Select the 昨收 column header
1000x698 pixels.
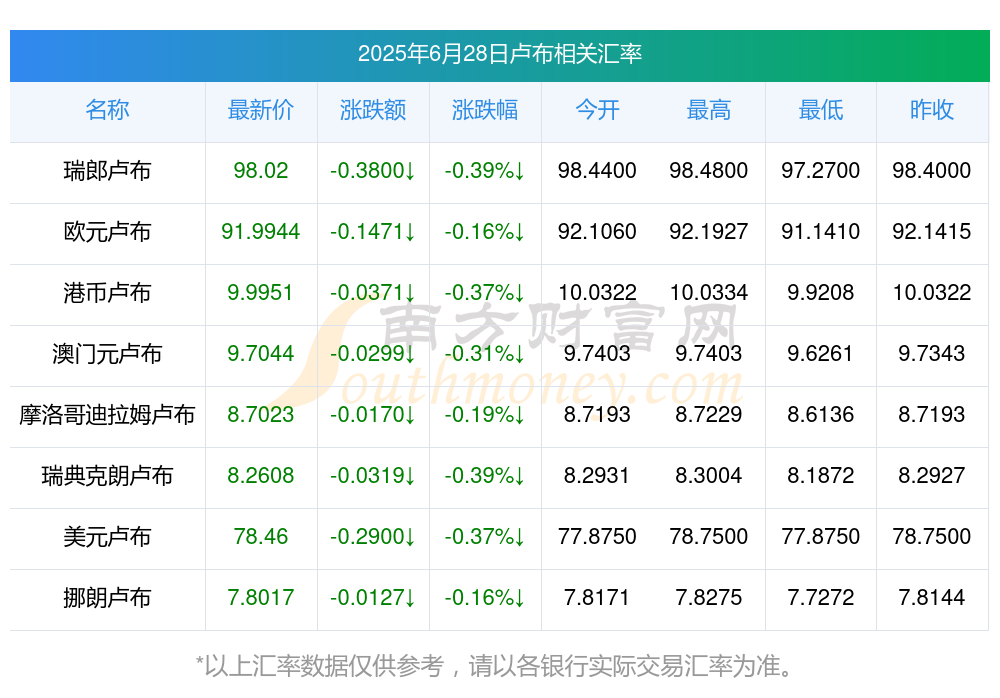point(932,110)
